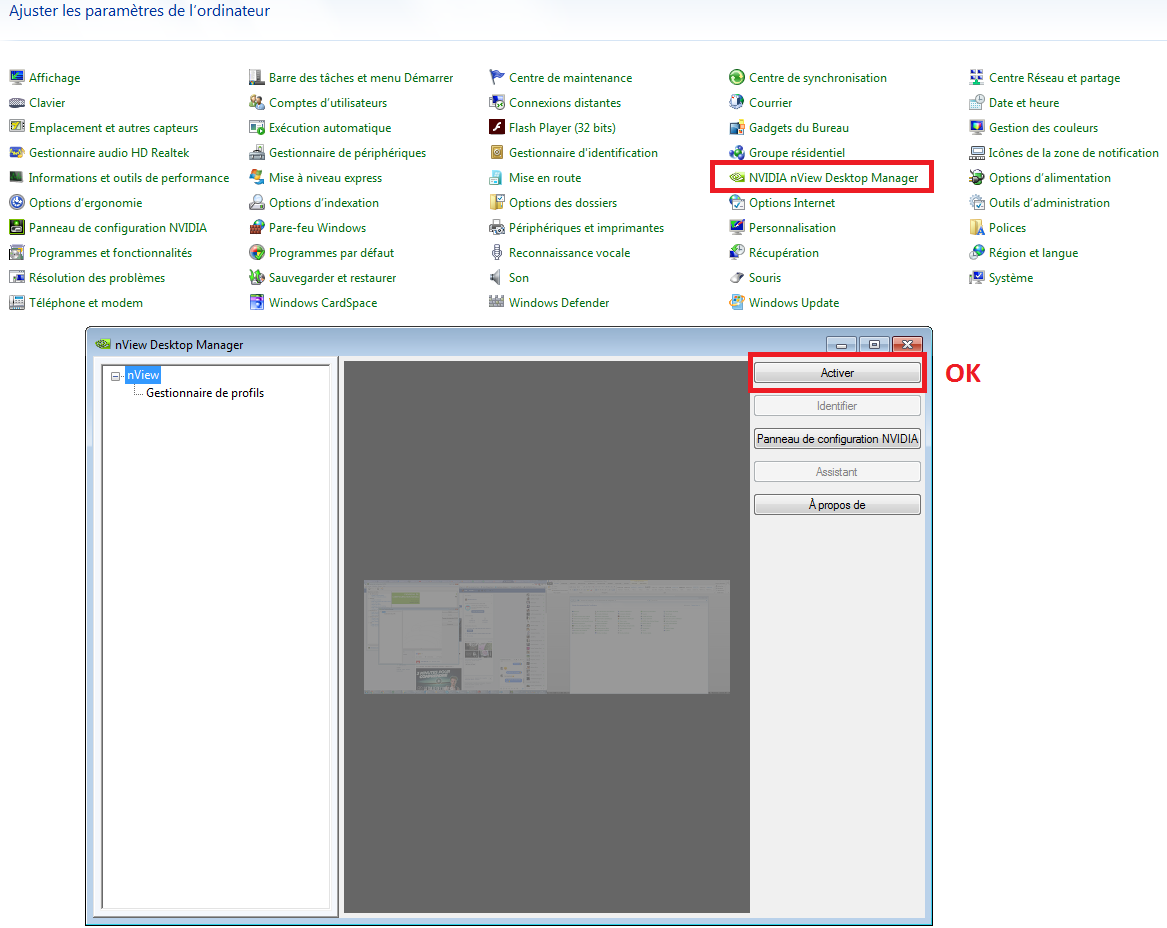This screenshot has width=1167, height=928.
Task: Open the Windows Defender icon
Action: pos(496,303)
